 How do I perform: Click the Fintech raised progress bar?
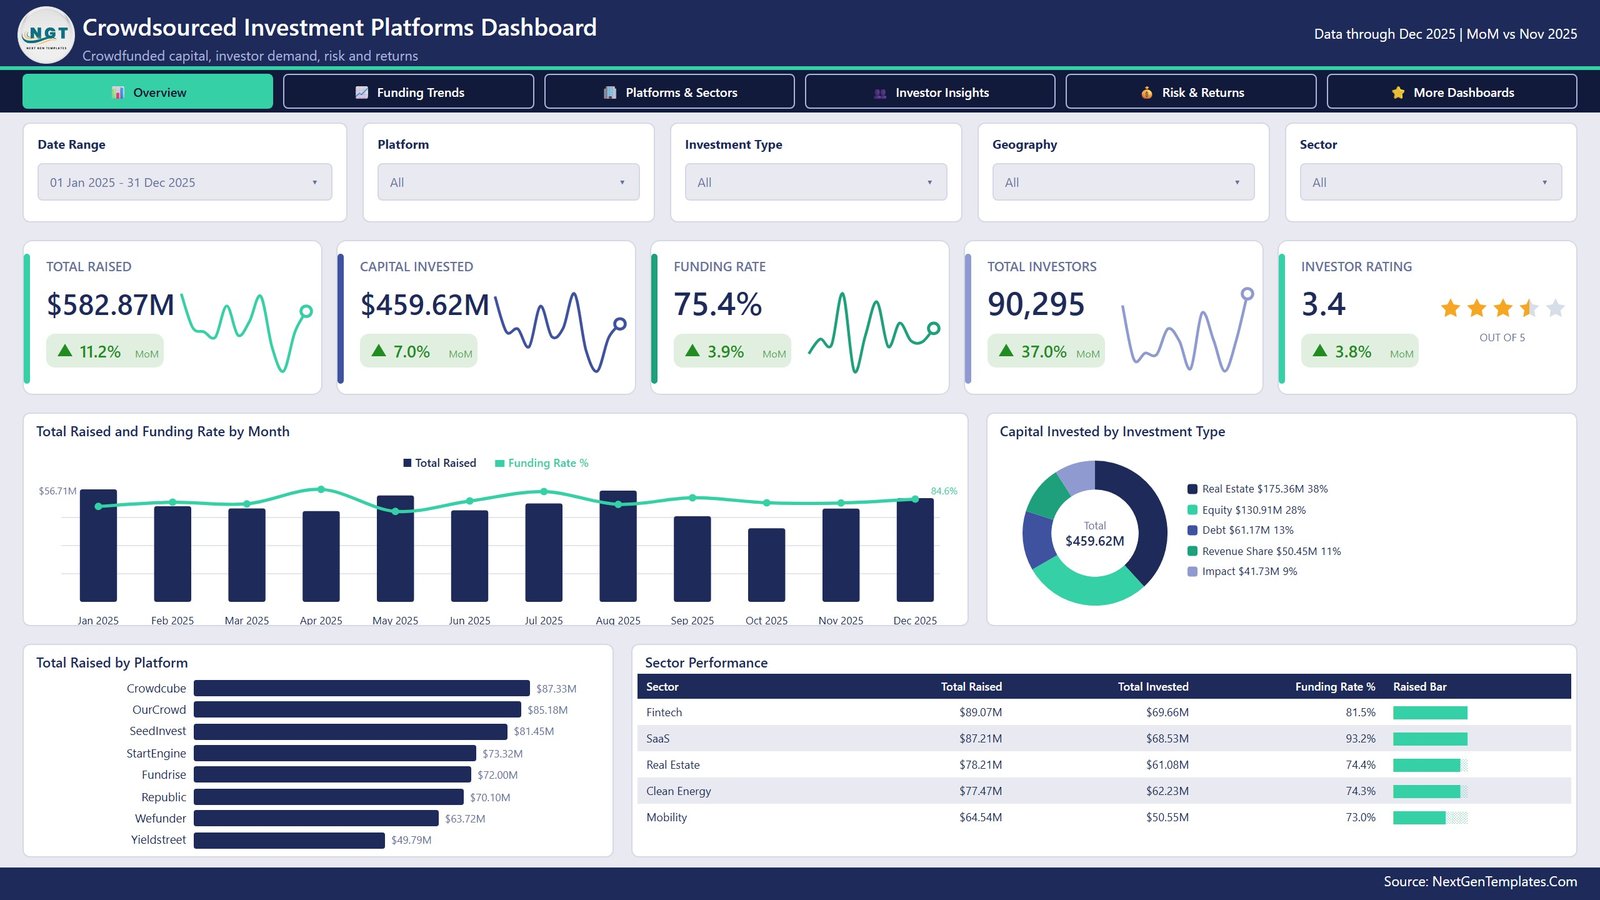click(1430, 713)
